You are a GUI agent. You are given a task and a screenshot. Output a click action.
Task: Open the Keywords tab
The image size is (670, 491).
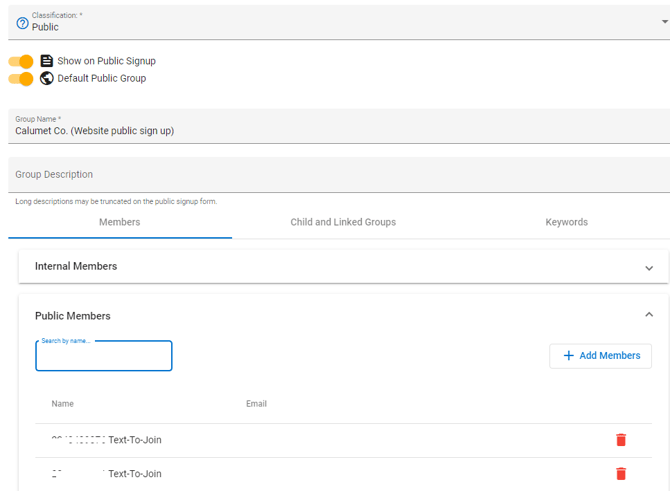567,222
